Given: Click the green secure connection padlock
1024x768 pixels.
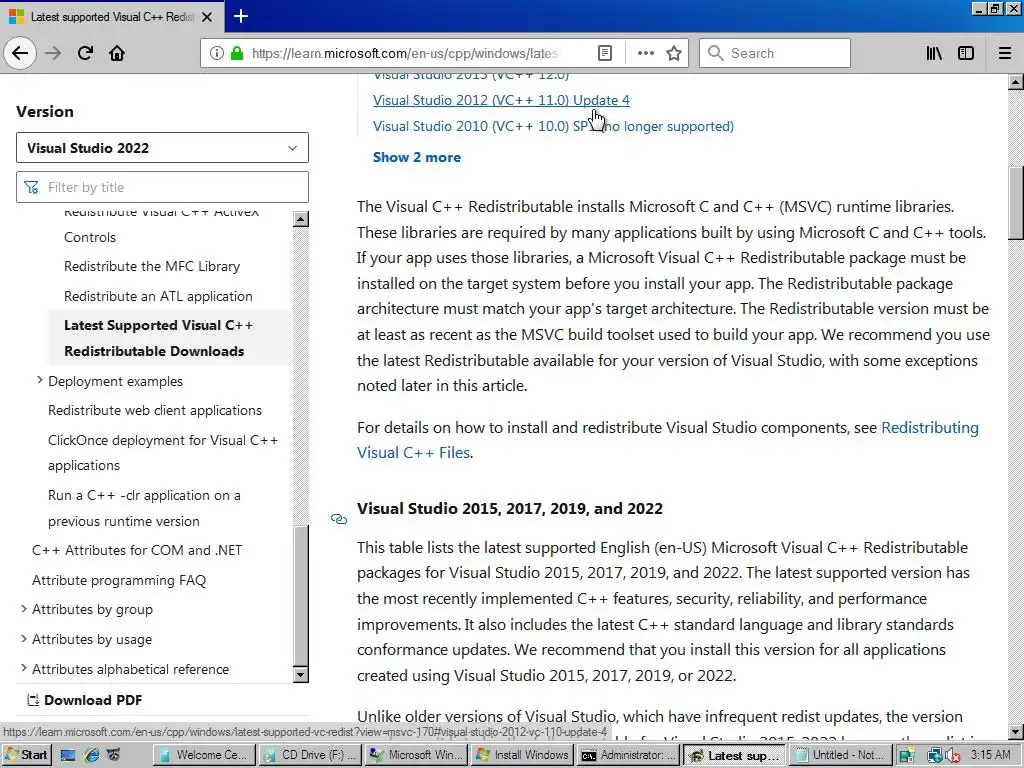Looking at the screenshot, I should pos(237,53).
